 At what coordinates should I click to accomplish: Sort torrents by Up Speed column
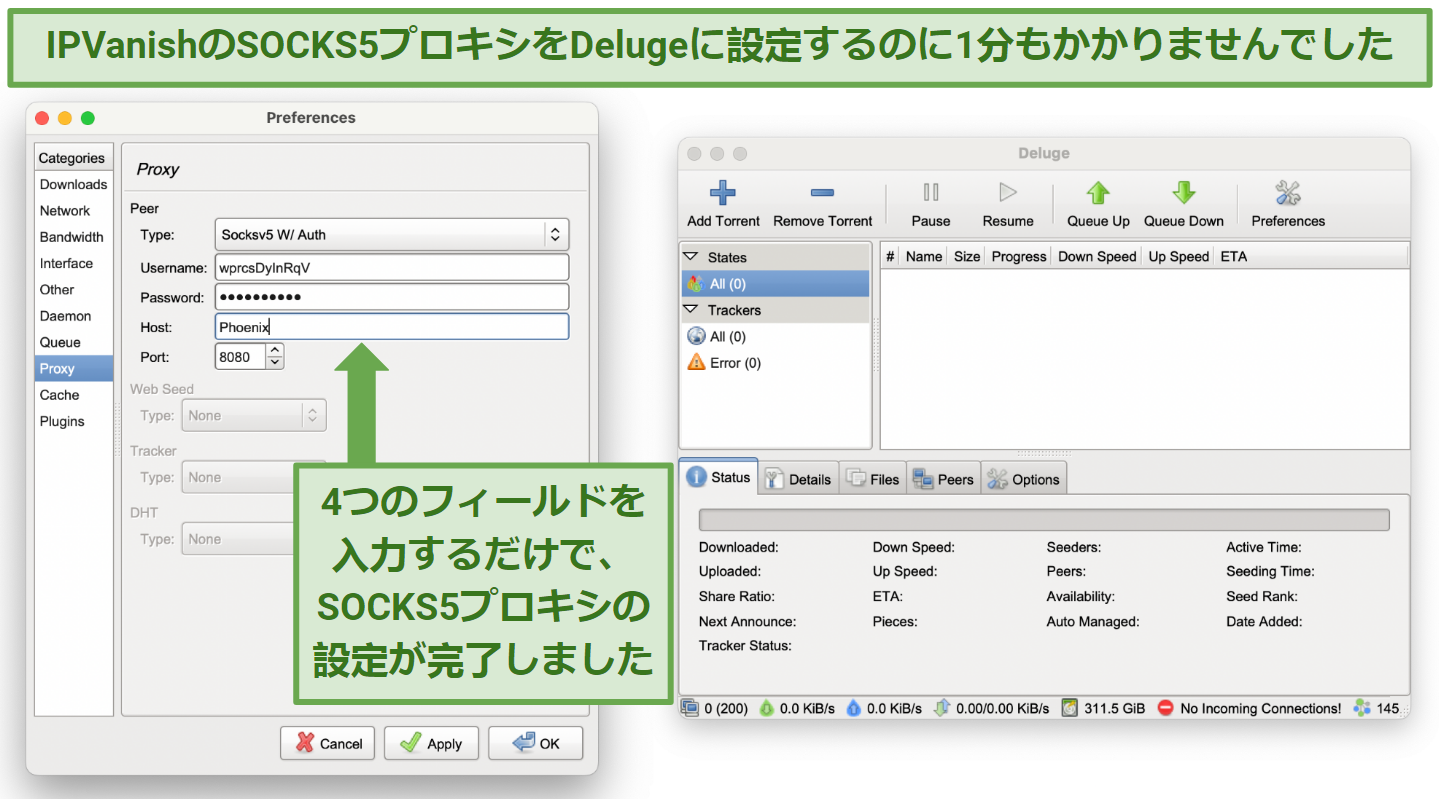click(1178, 256)
